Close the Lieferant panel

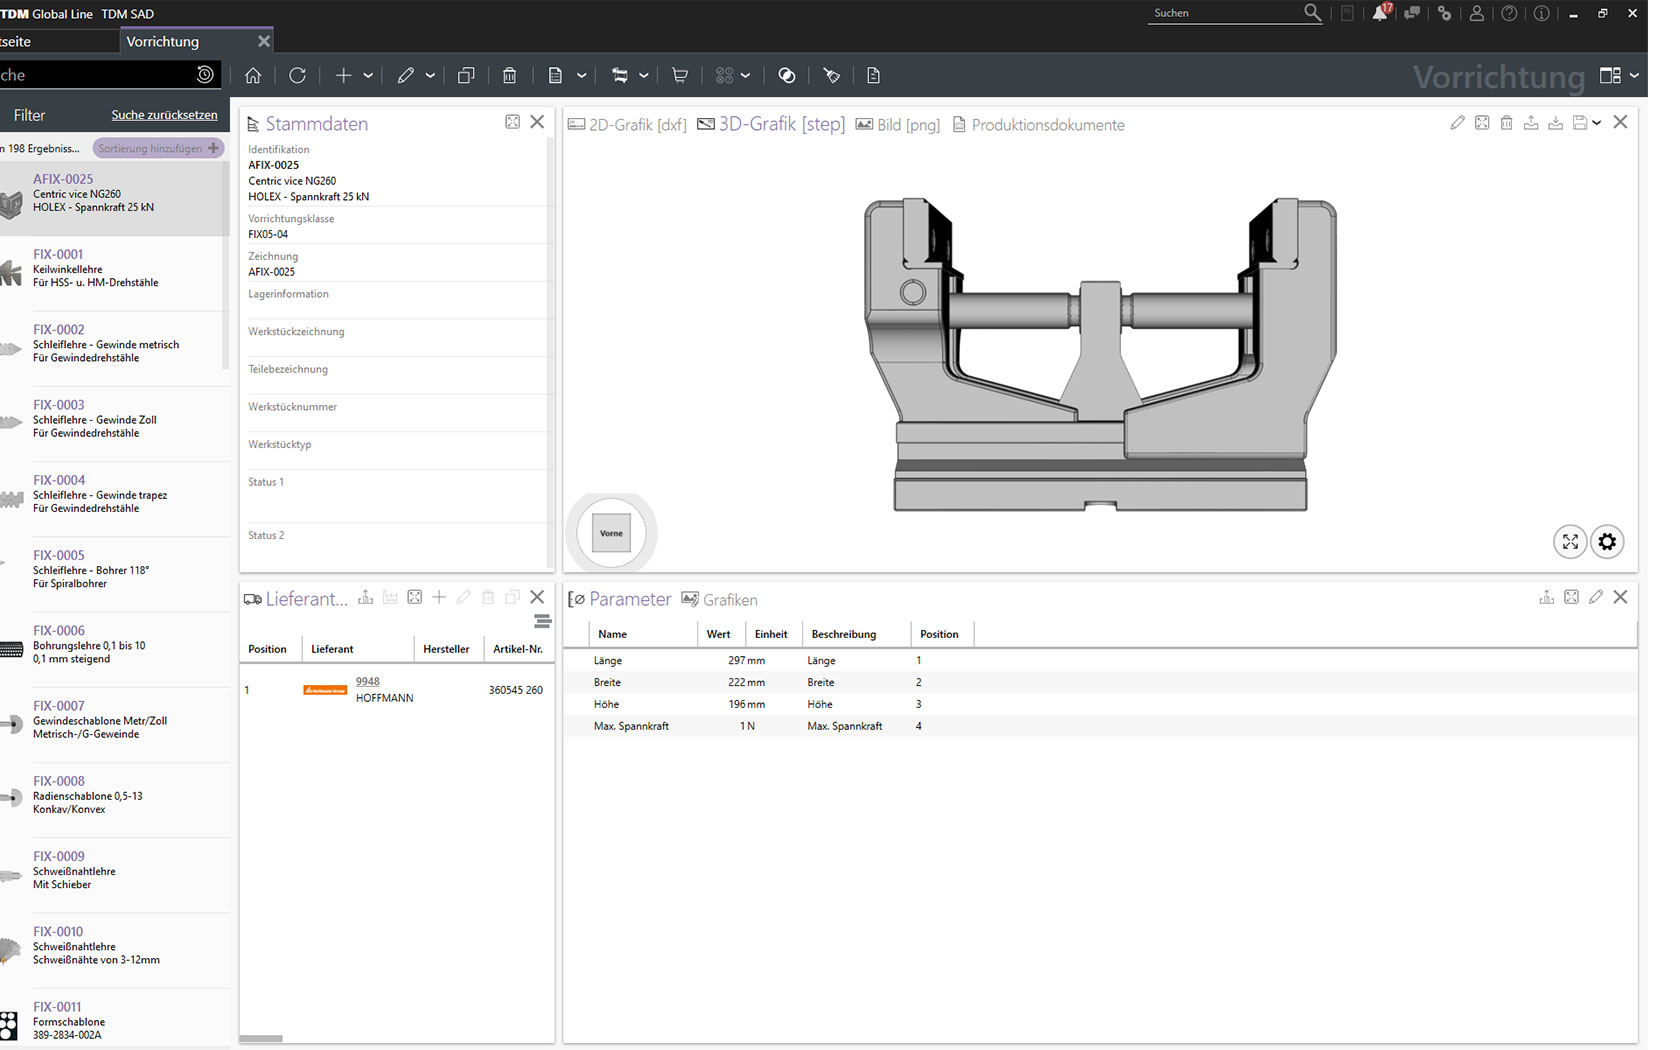click(537, 597)
